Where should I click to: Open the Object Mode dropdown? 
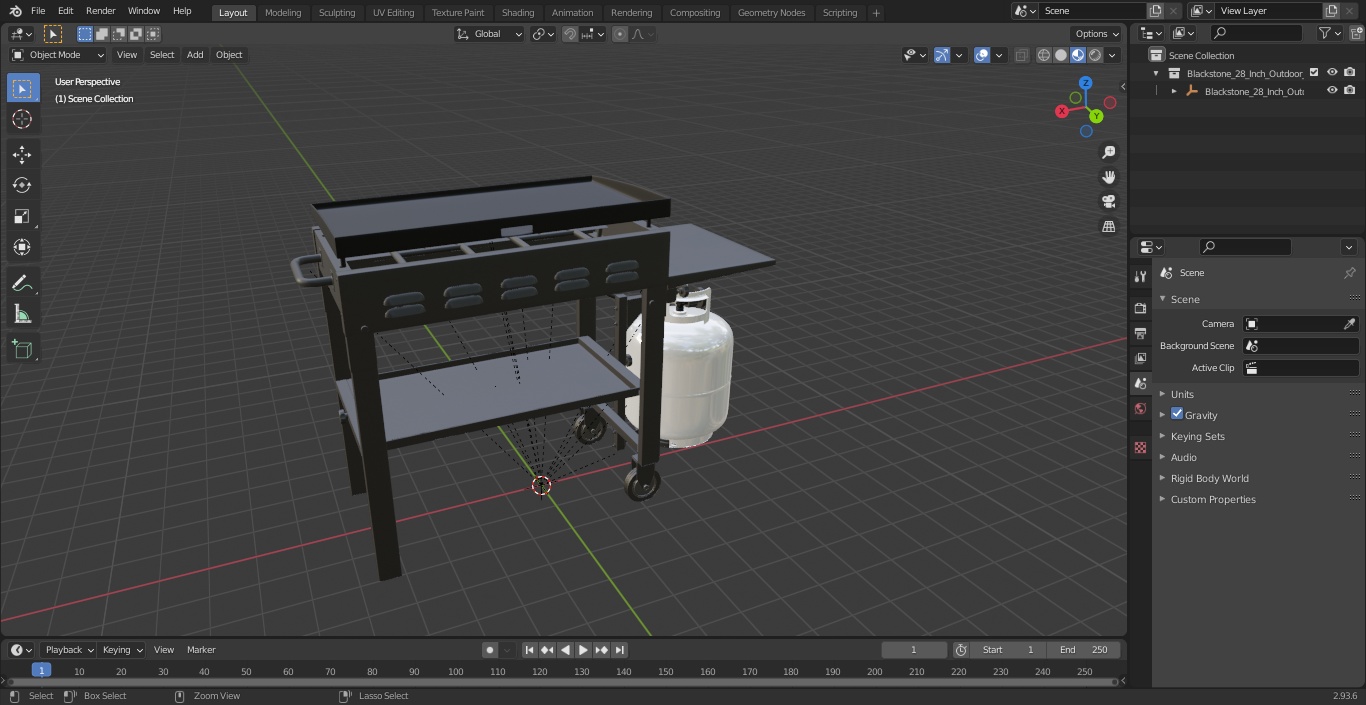[x=57, y=55]
